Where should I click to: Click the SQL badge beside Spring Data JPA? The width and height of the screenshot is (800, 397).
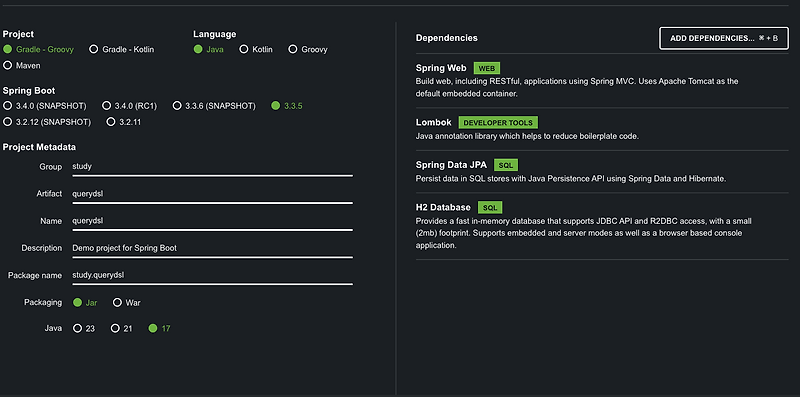click(x=506, y=165)
